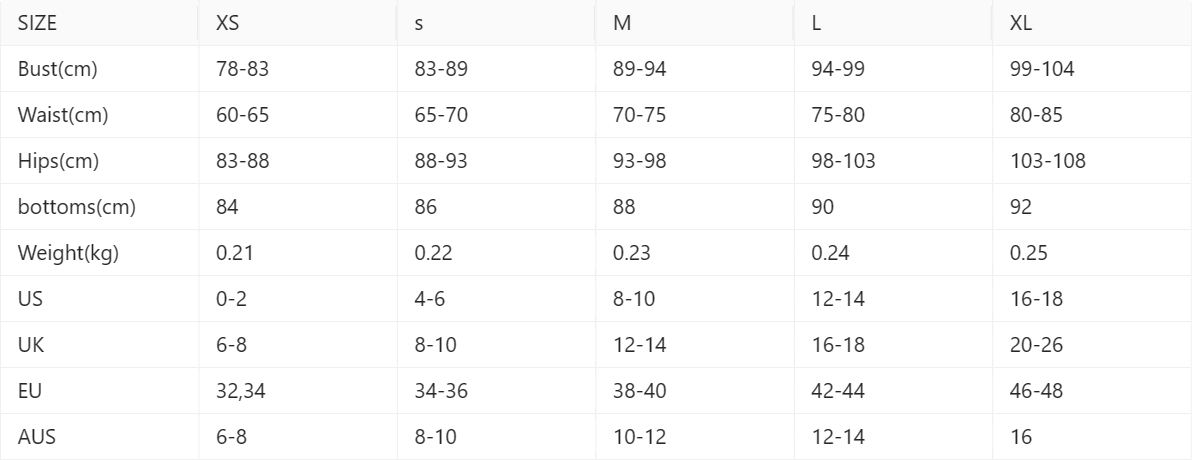This screenshot has width=1192, height=460.
Task: Click the UK size 20-26 cell
Action: [1092, 345]
